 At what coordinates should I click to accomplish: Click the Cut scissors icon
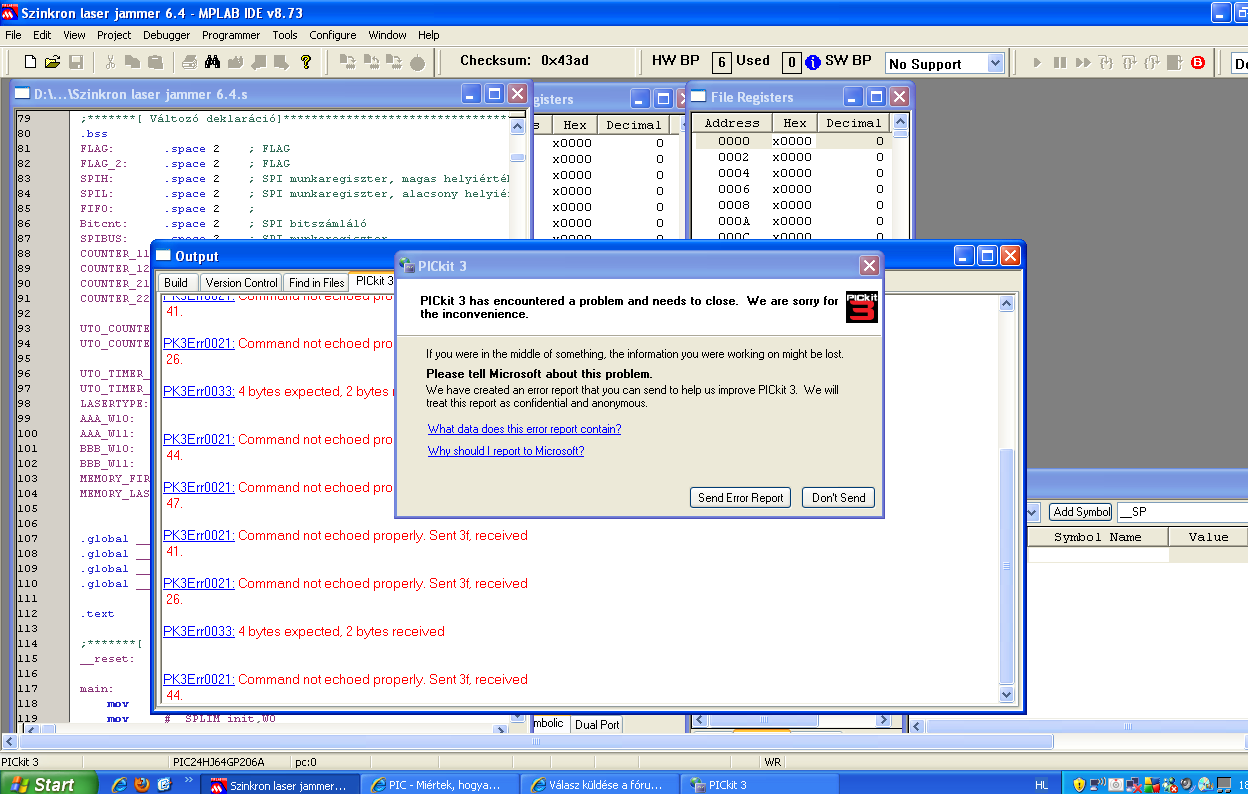point(111,62)
